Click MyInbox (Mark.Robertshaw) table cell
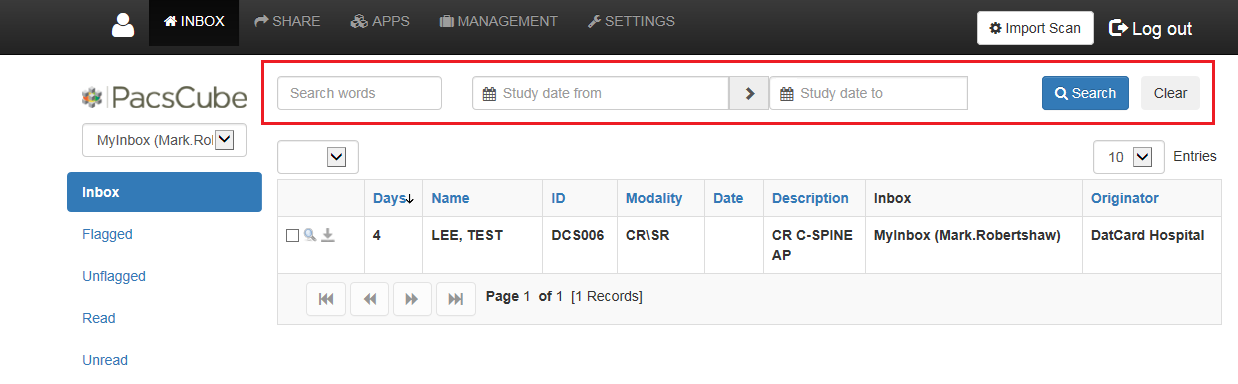Image resolution: width=1238 pixels, height=384 pixels. tap(967, 235)
